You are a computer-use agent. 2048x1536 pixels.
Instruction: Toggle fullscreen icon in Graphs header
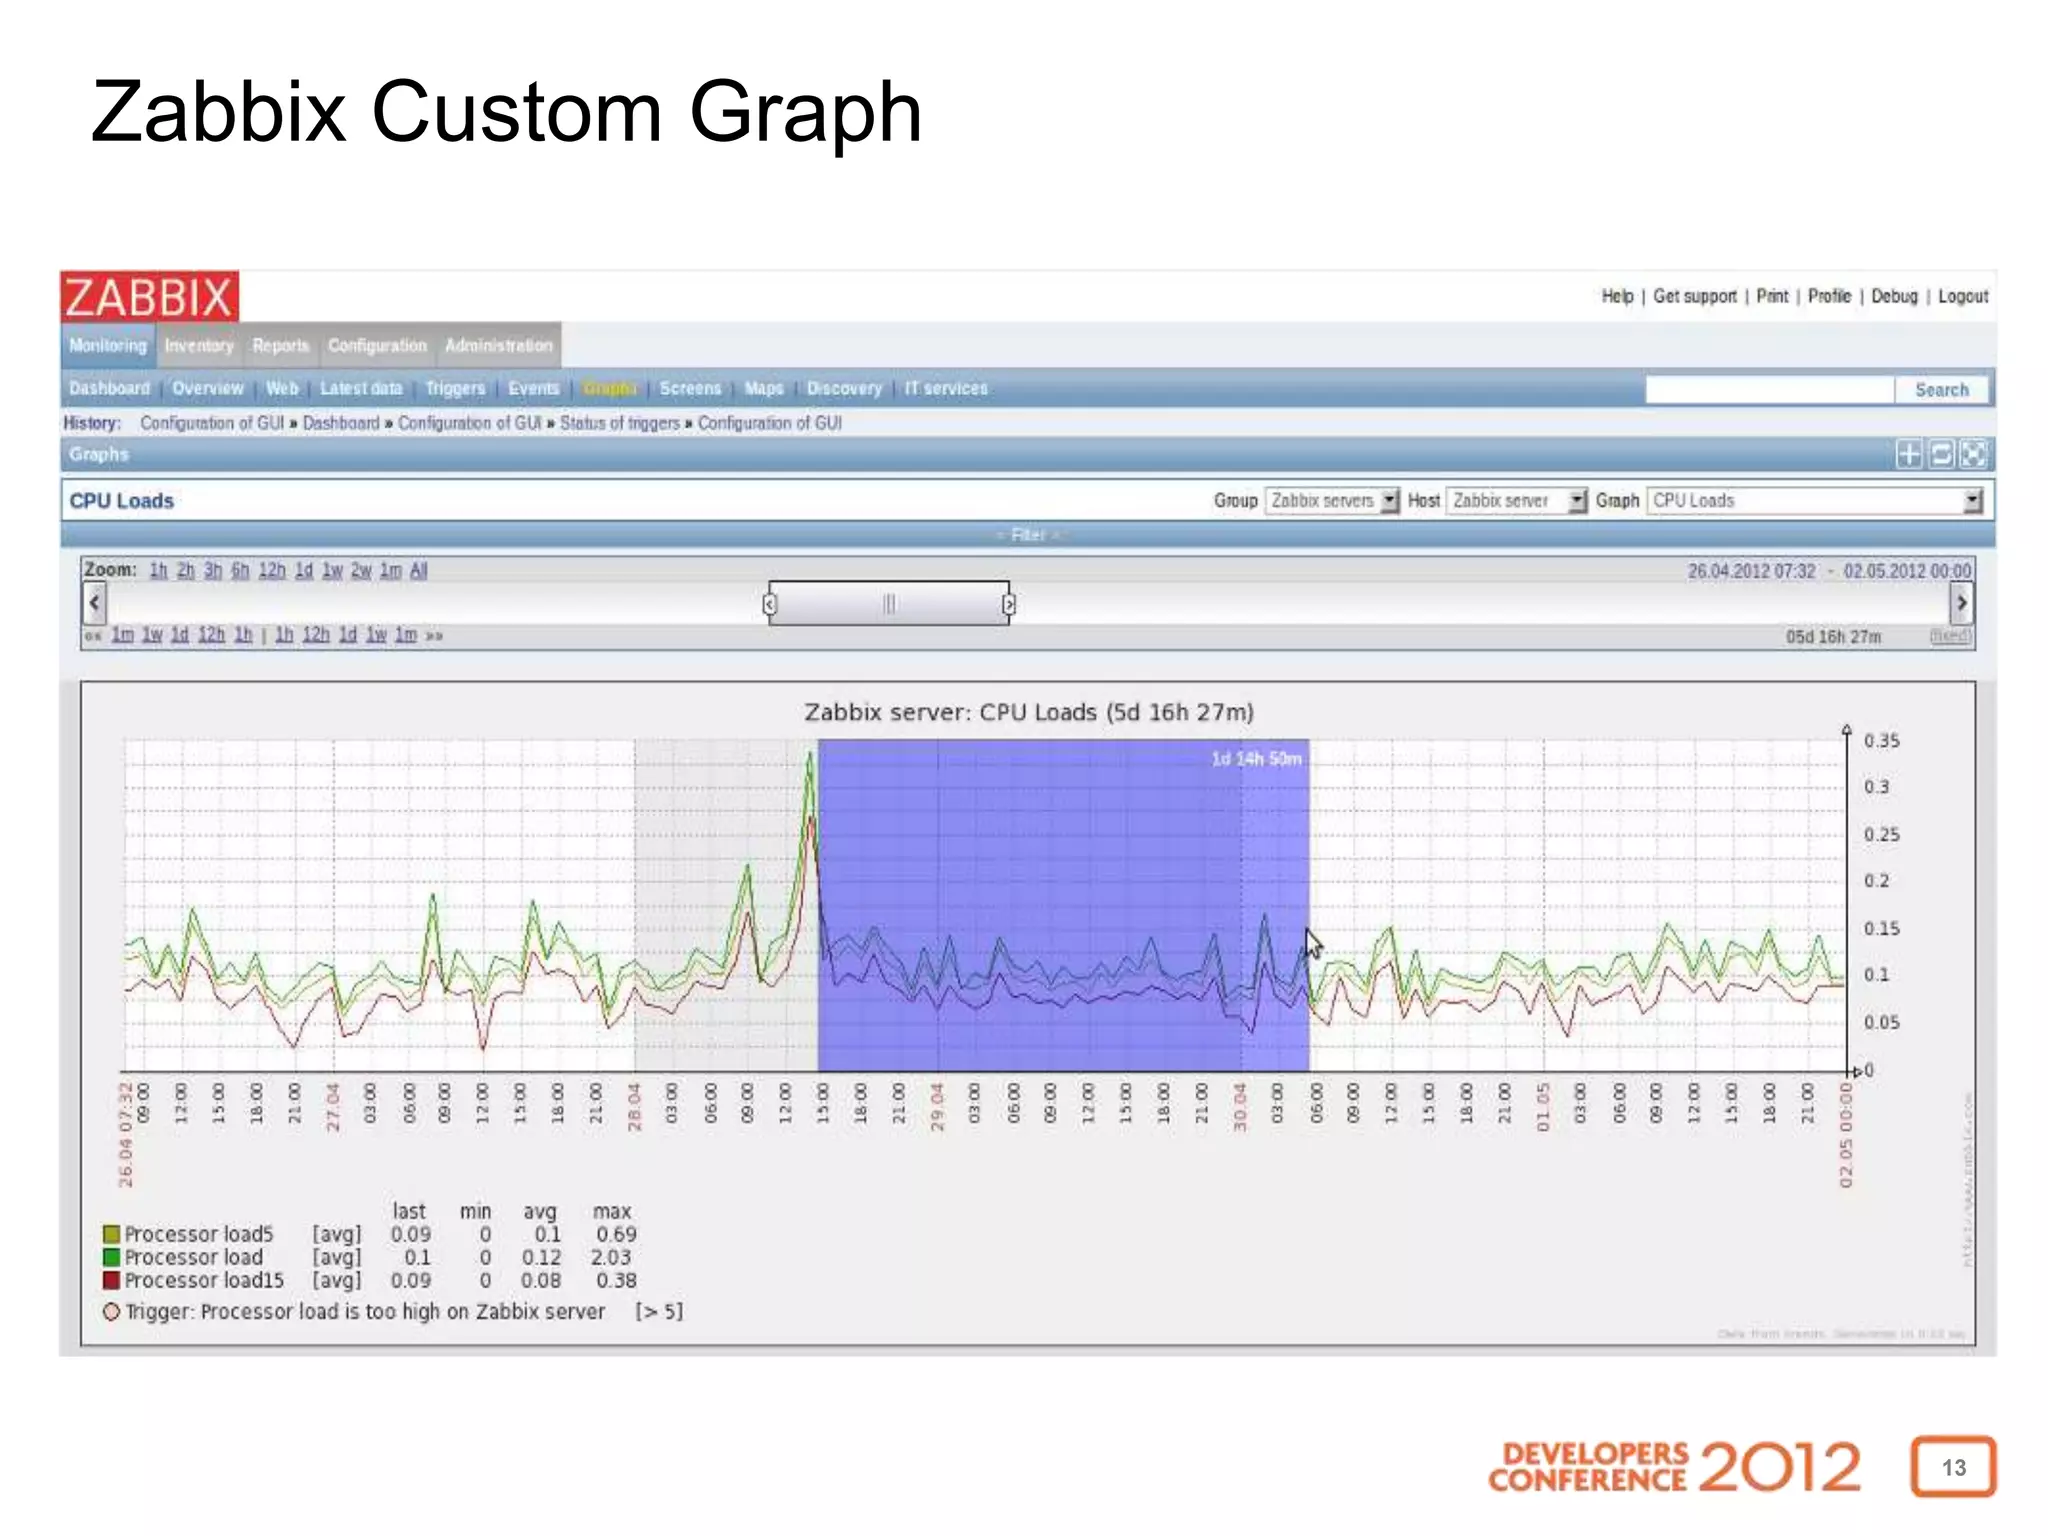point(1973,455)
